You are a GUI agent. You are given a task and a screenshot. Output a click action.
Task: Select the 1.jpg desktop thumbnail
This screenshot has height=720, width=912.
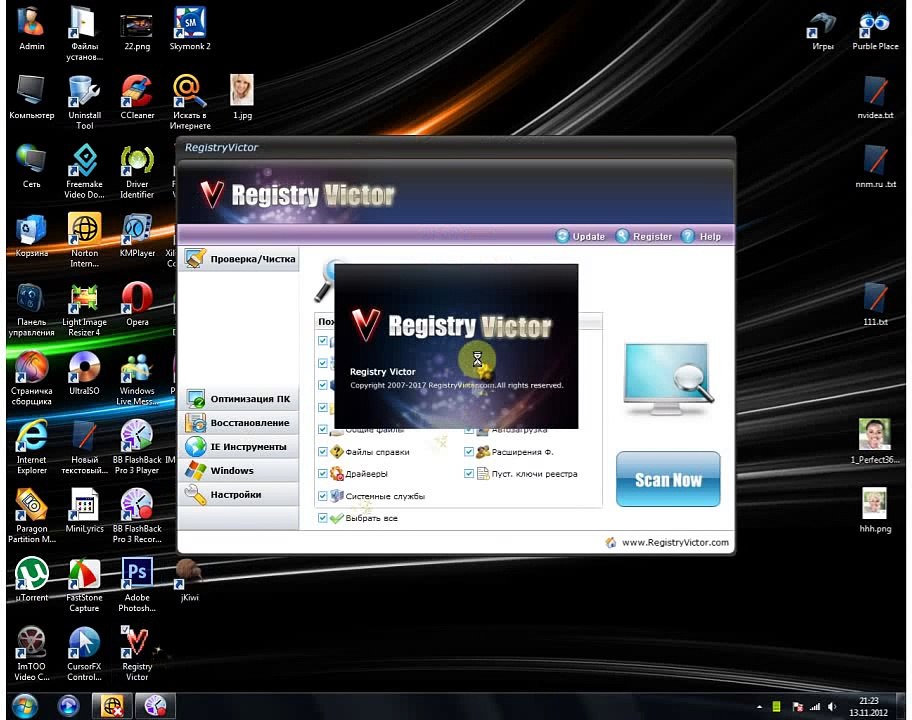point(242,98)
